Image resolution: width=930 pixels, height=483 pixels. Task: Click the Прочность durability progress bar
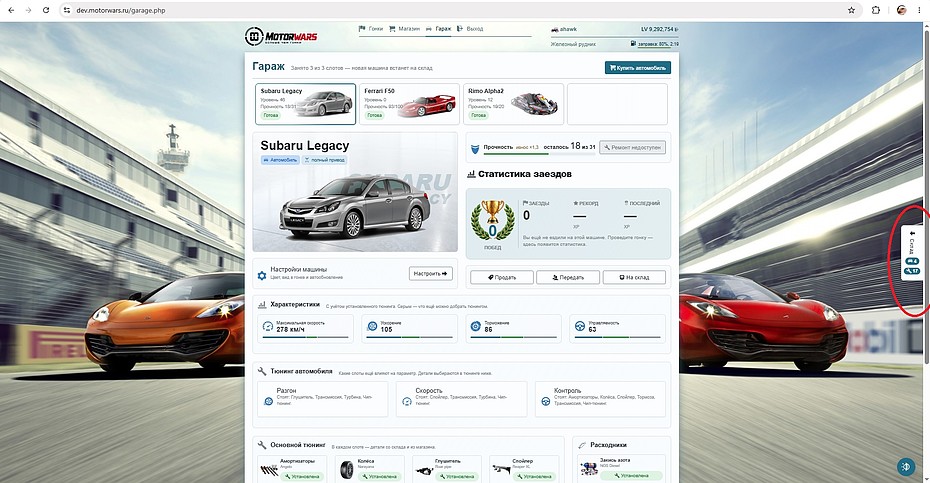click(539, 154)
